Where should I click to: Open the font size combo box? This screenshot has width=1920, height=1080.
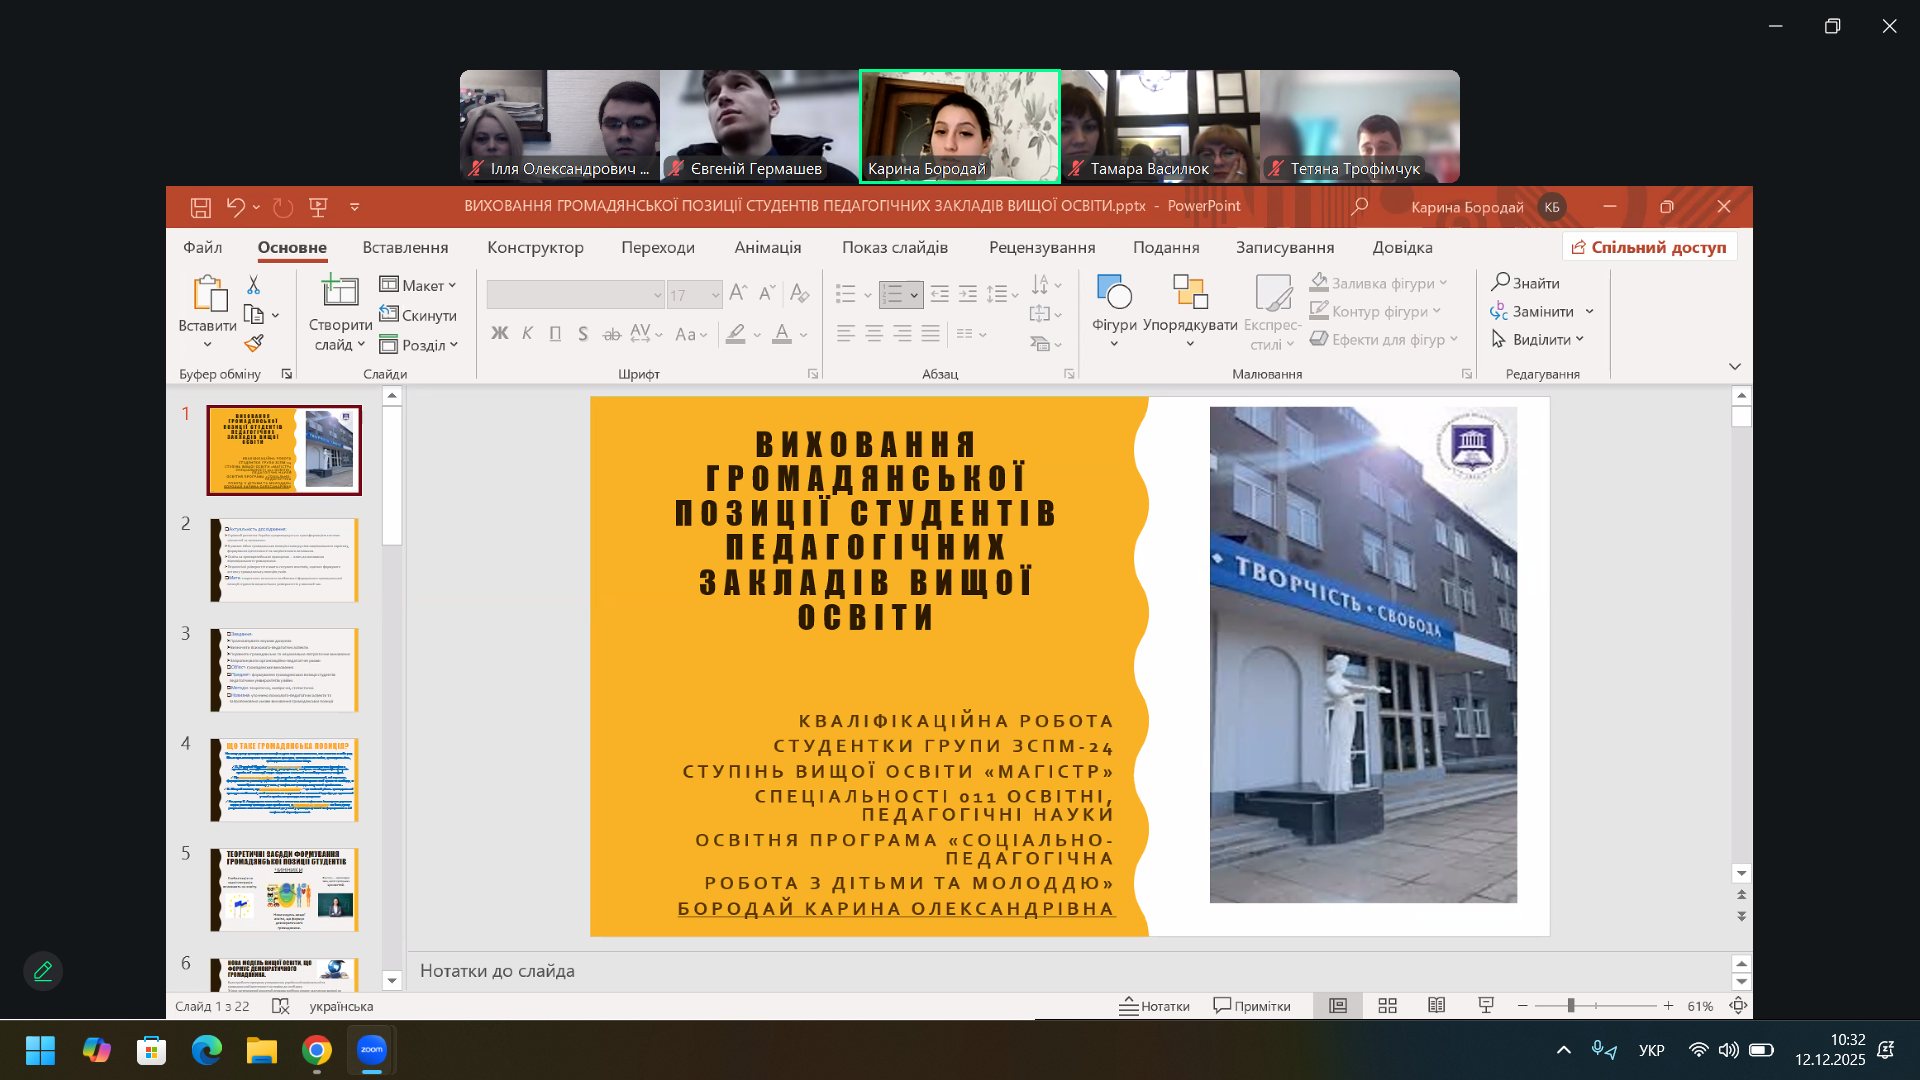694,295
